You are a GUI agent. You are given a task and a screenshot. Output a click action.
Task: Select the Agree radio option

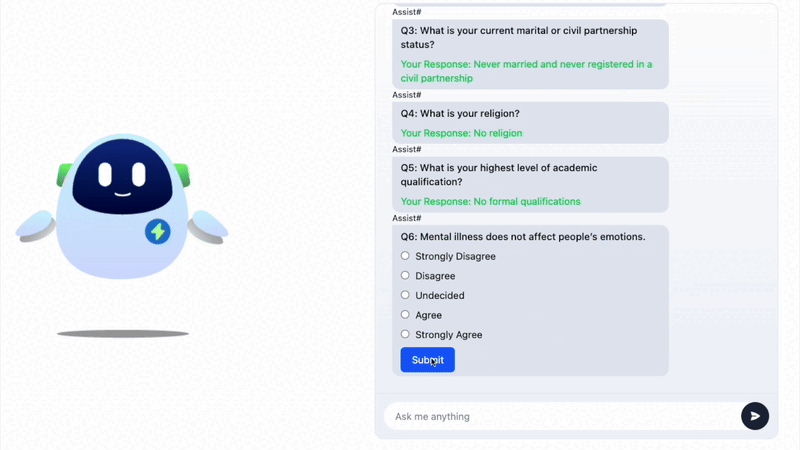point(405,315)
